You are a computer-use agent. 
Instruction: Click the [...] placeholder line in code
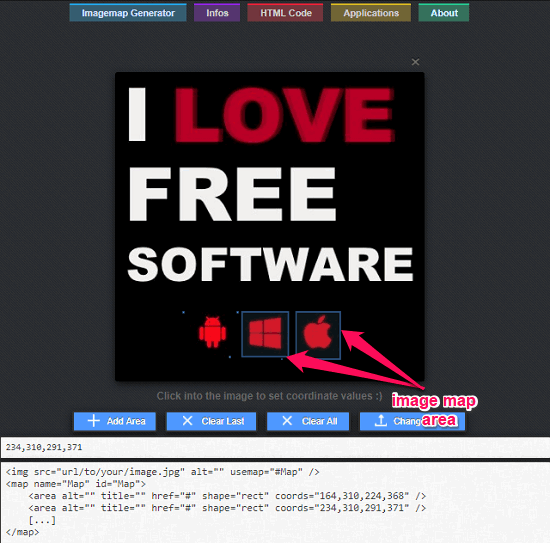42,520
